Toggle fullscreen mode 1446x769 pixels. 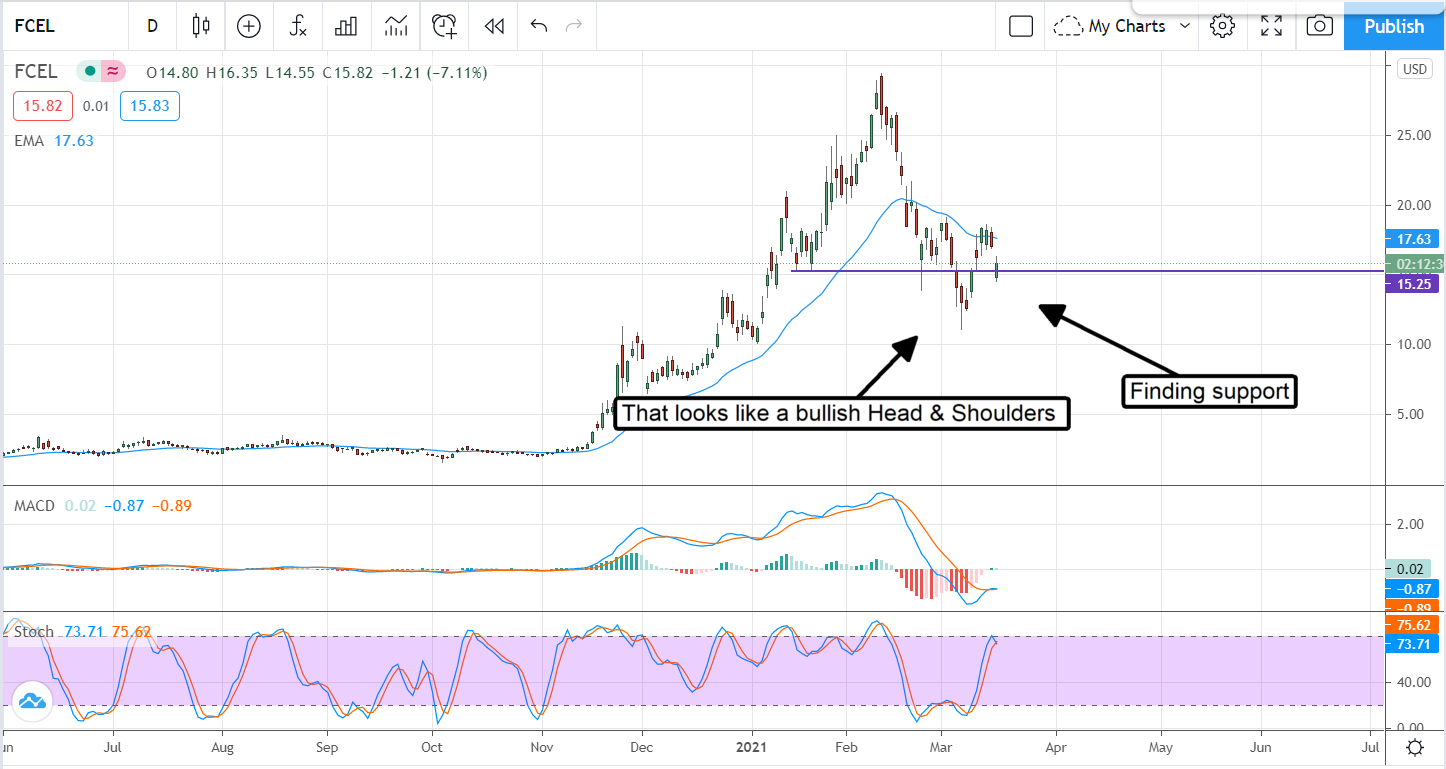[1271, 26]
